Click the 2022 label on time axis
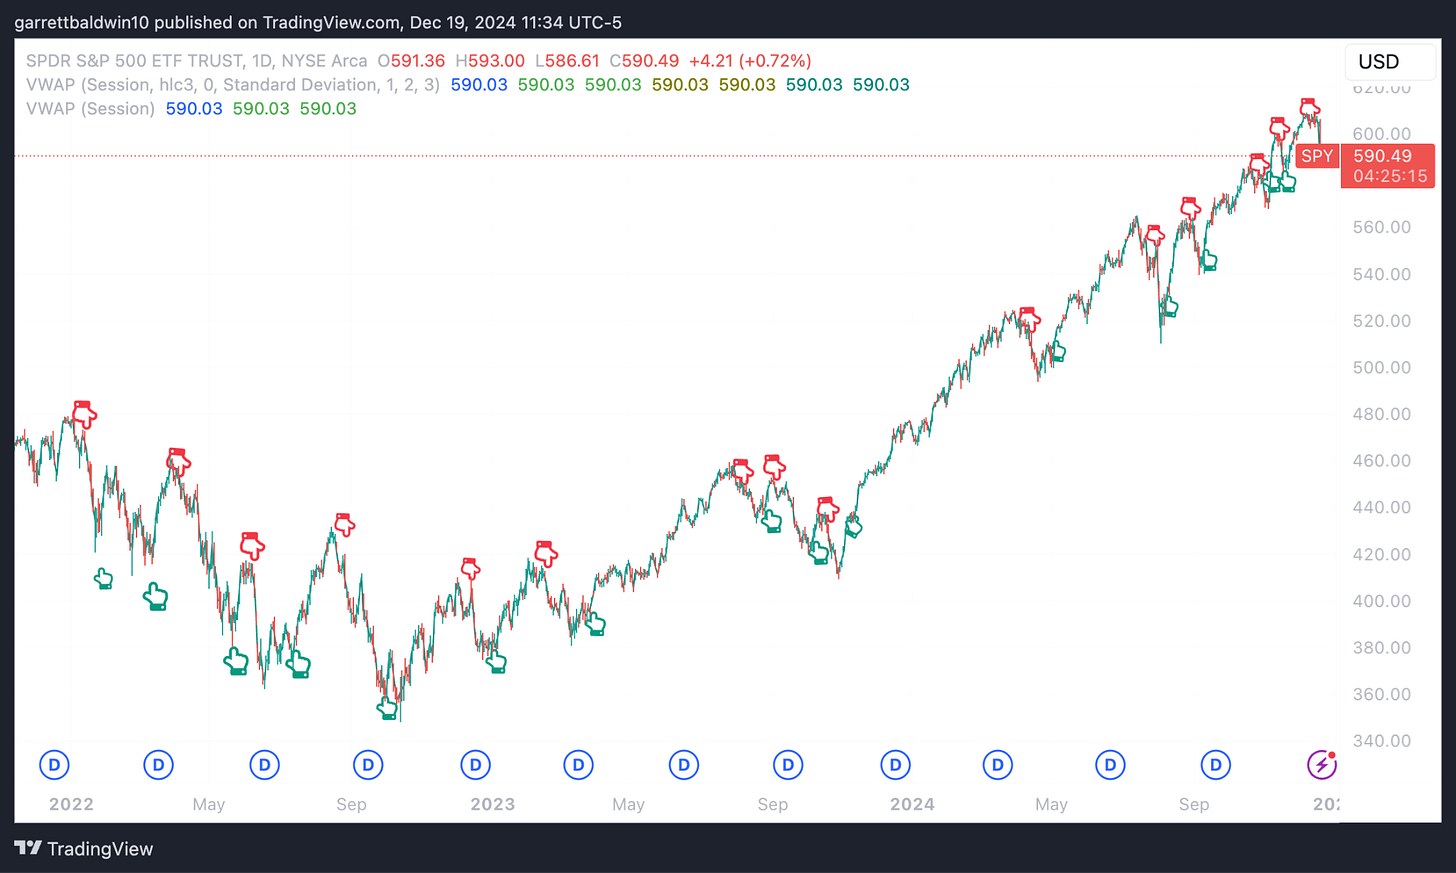Screen dimensions: 1456x873 (71, 804)
